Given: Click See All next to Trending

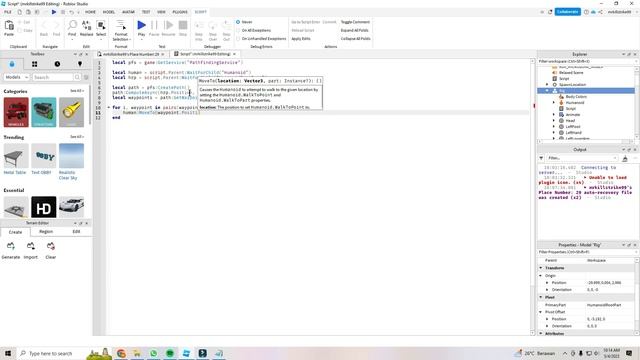Looking at the screenshot, I should coord(76,137).
